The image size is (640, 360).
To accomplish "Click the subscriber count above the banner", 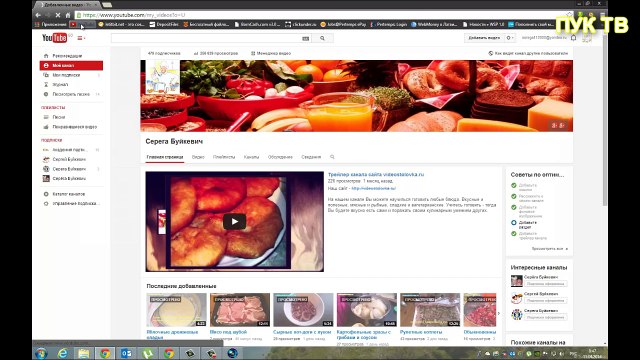I will 164,53.
